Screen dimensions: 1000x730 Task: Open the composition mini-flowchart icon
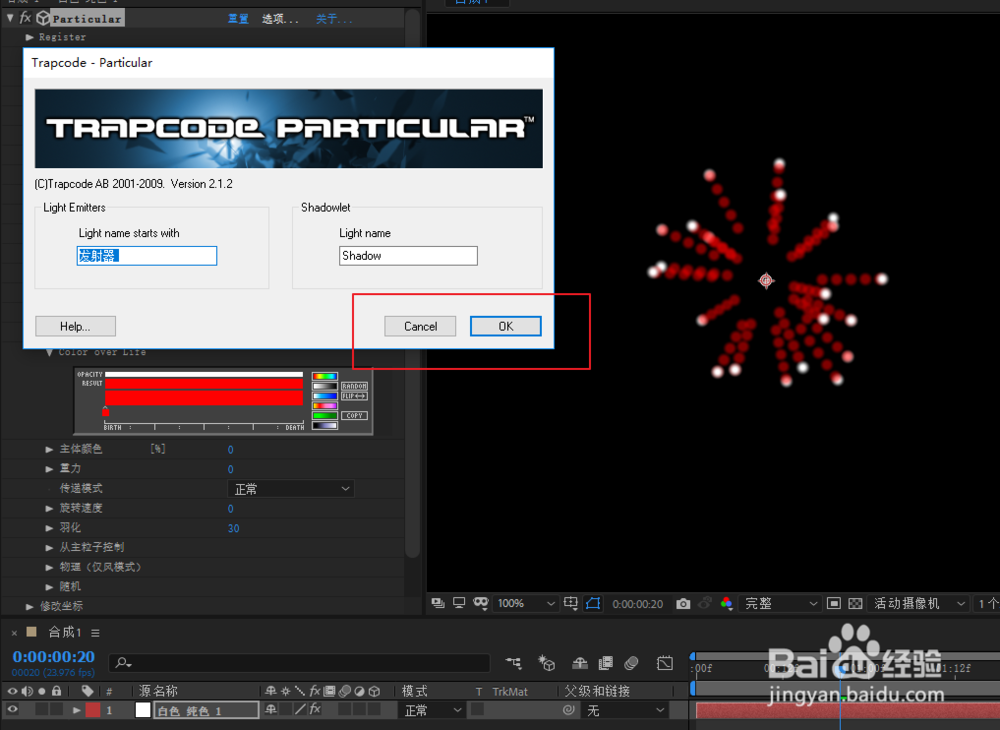[513, 663]
